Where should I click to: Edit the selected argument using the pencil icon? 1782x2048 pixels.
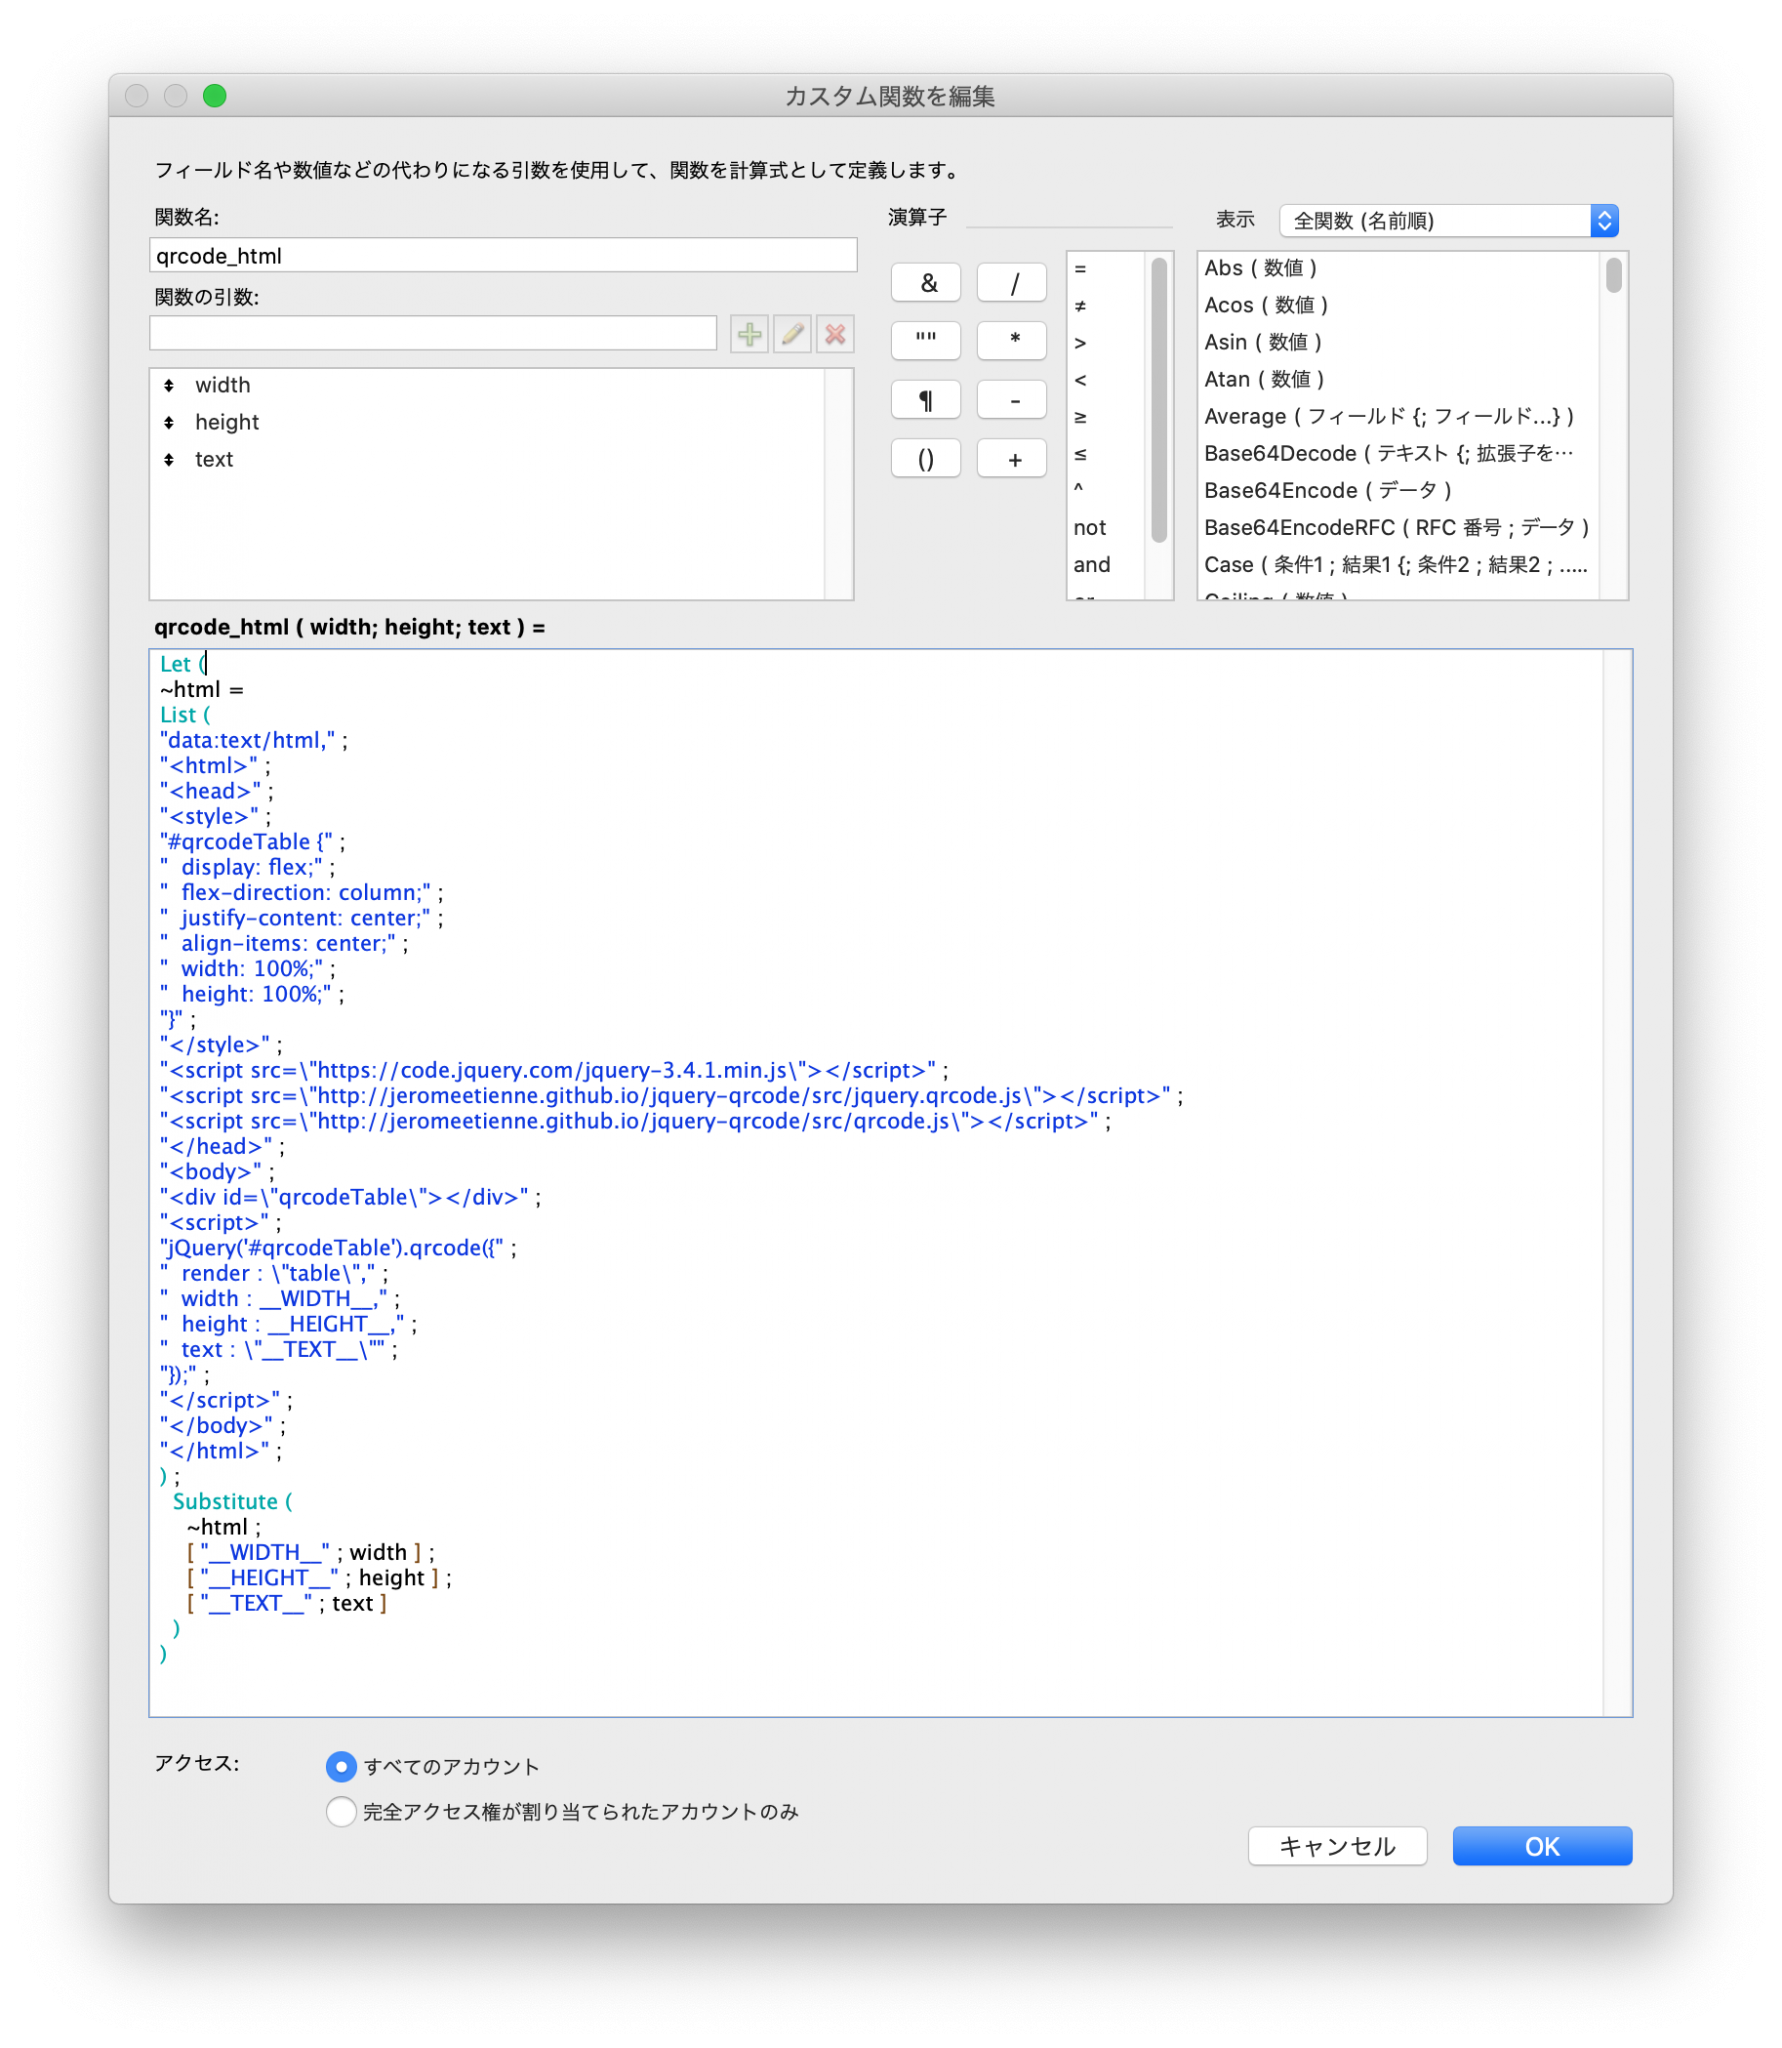pyautogui.click(x=792, y=335)
